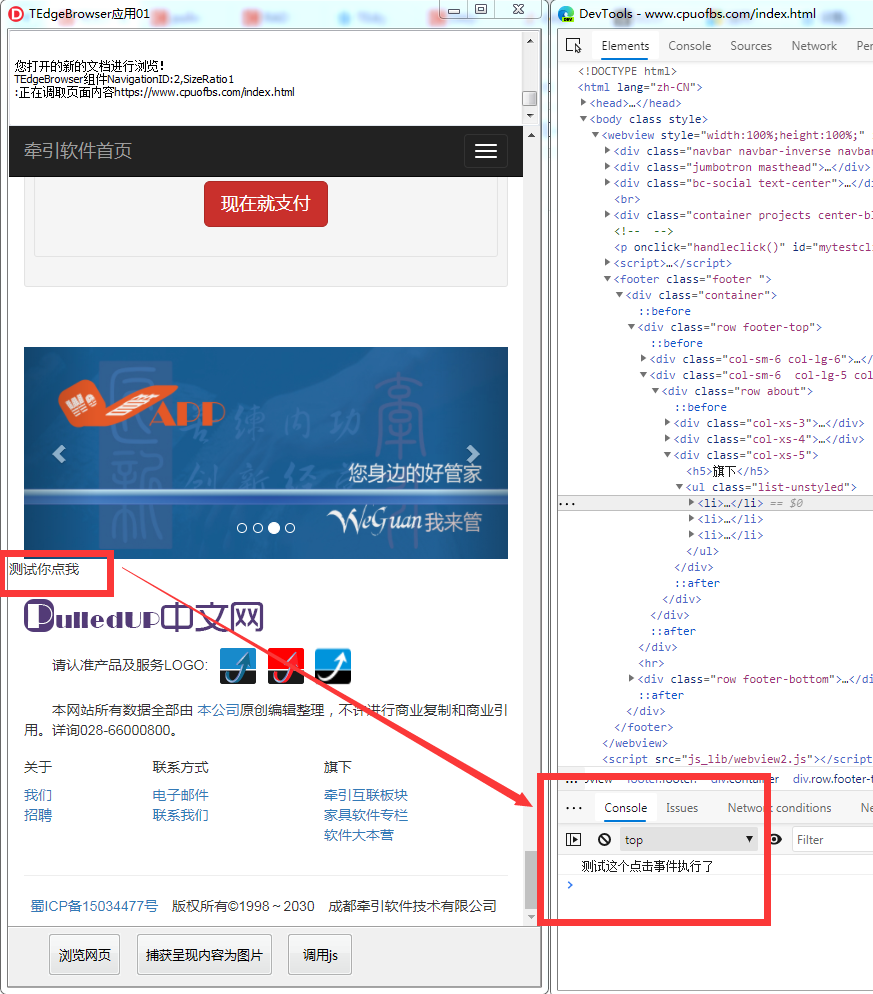Open the Sources tab
Viewport: 873px width, 994px height.
[751, 46]
